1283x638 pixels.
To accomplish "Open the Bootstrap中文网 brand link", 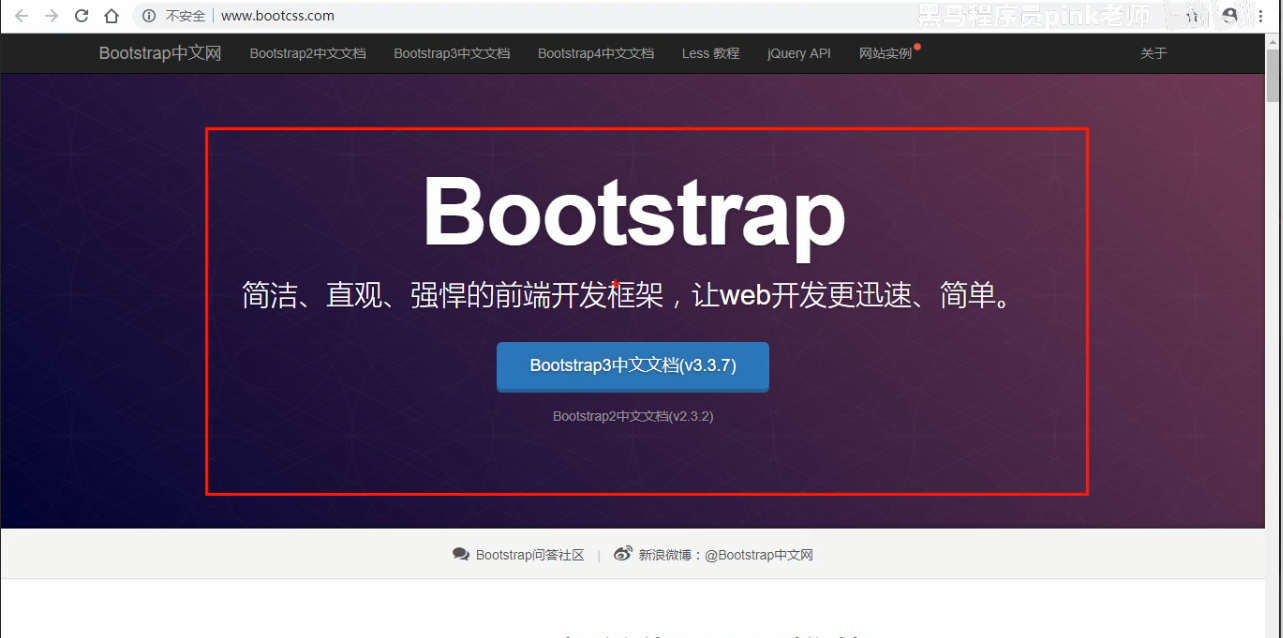I will [x=160, y=53].
